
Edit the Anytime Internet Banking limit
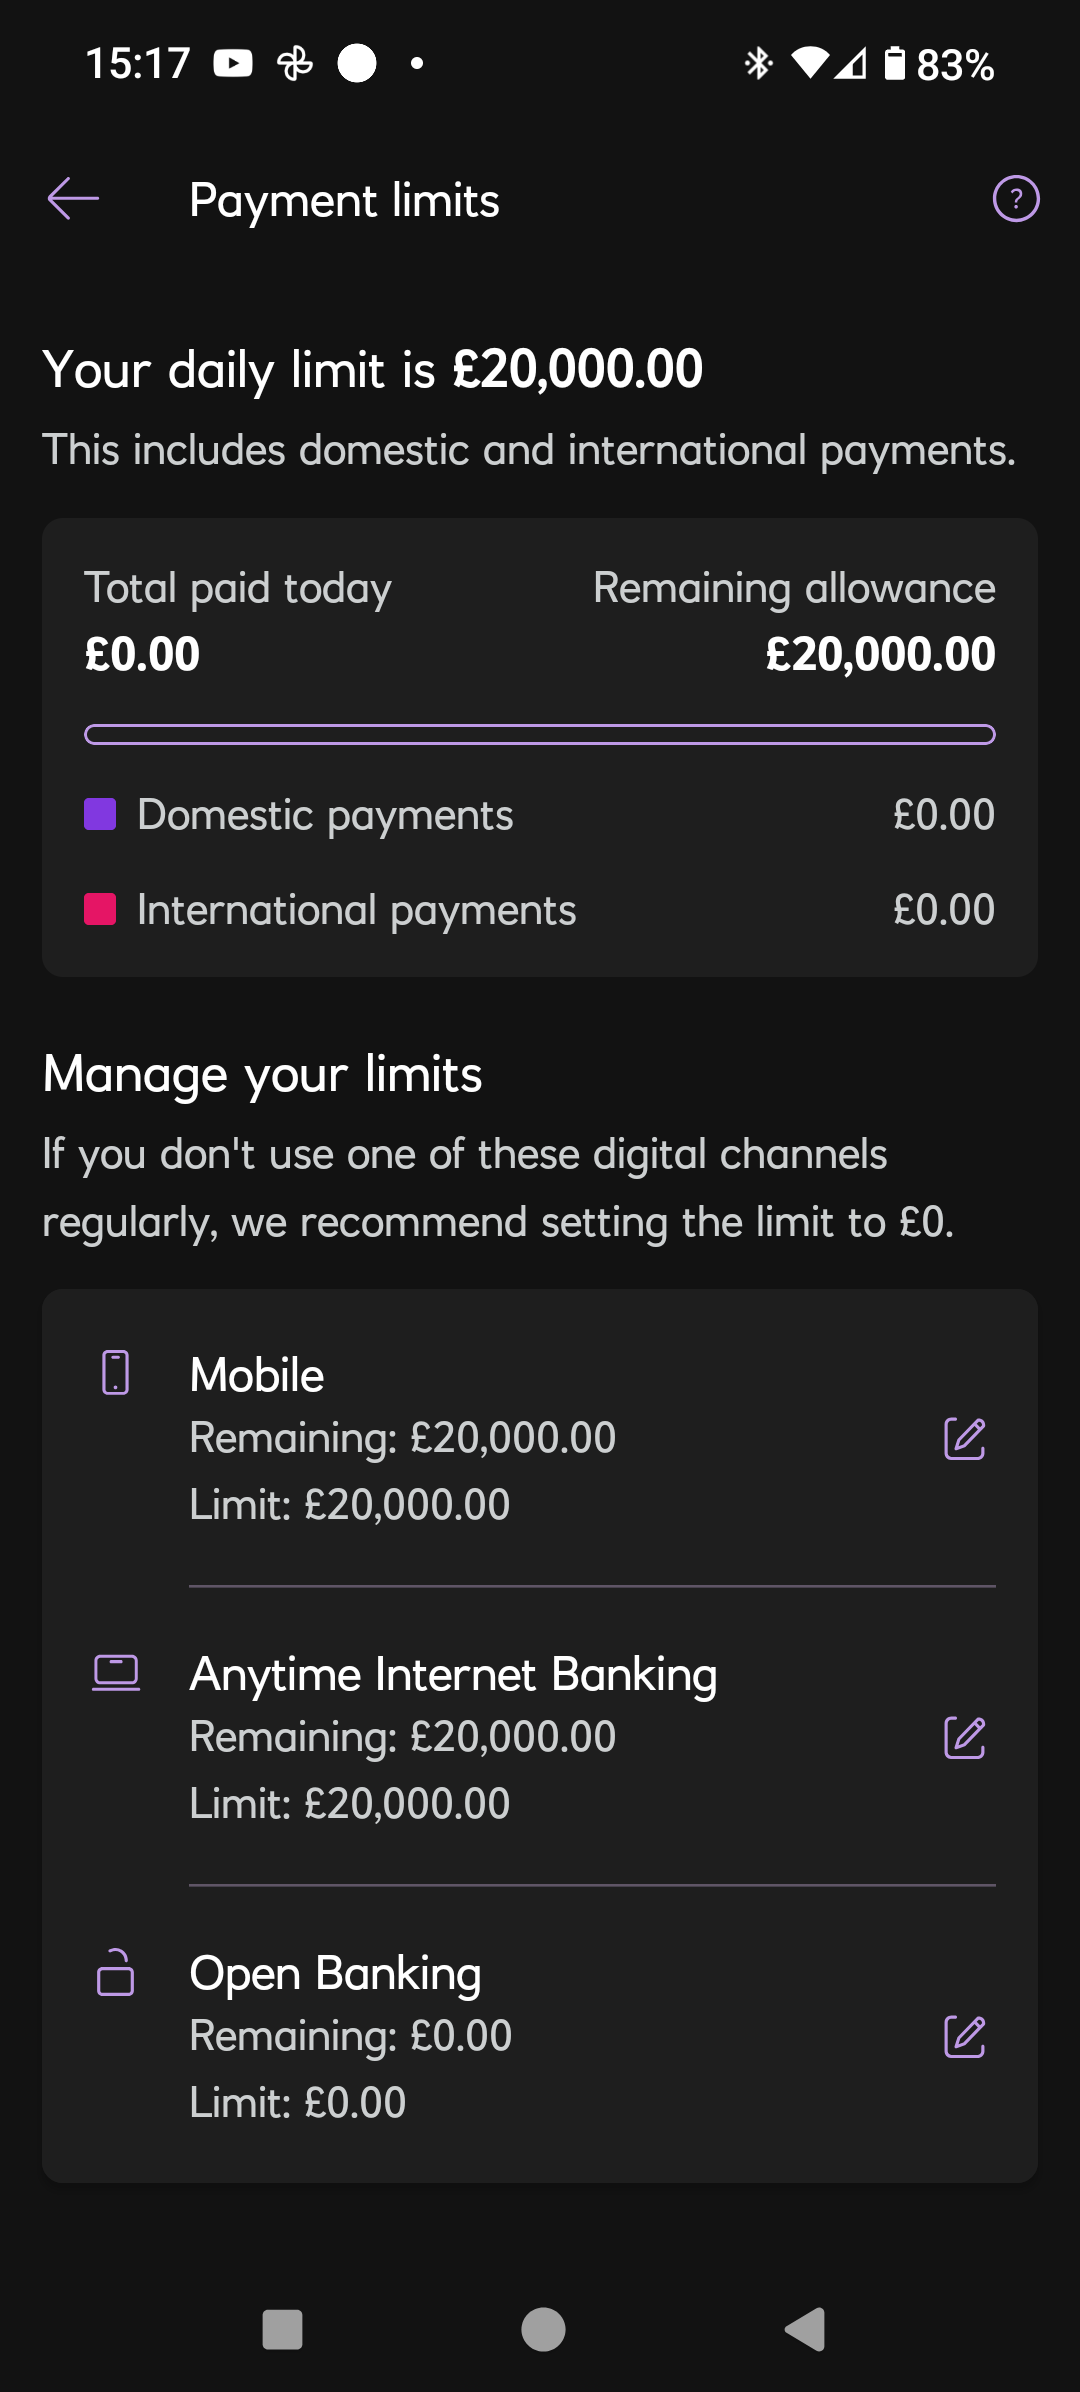[965, 1738]
